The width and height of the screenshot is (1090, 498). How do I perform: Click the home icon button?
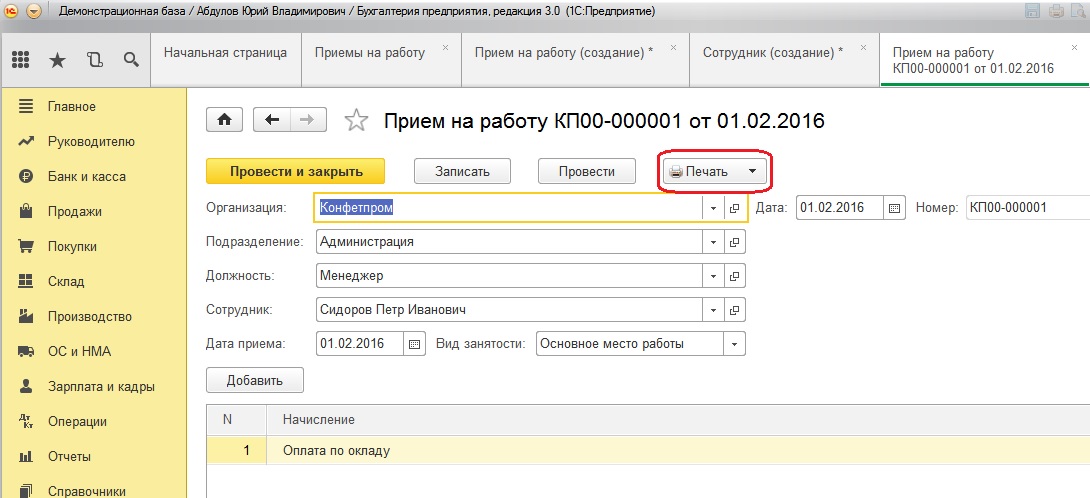(224, 120)
